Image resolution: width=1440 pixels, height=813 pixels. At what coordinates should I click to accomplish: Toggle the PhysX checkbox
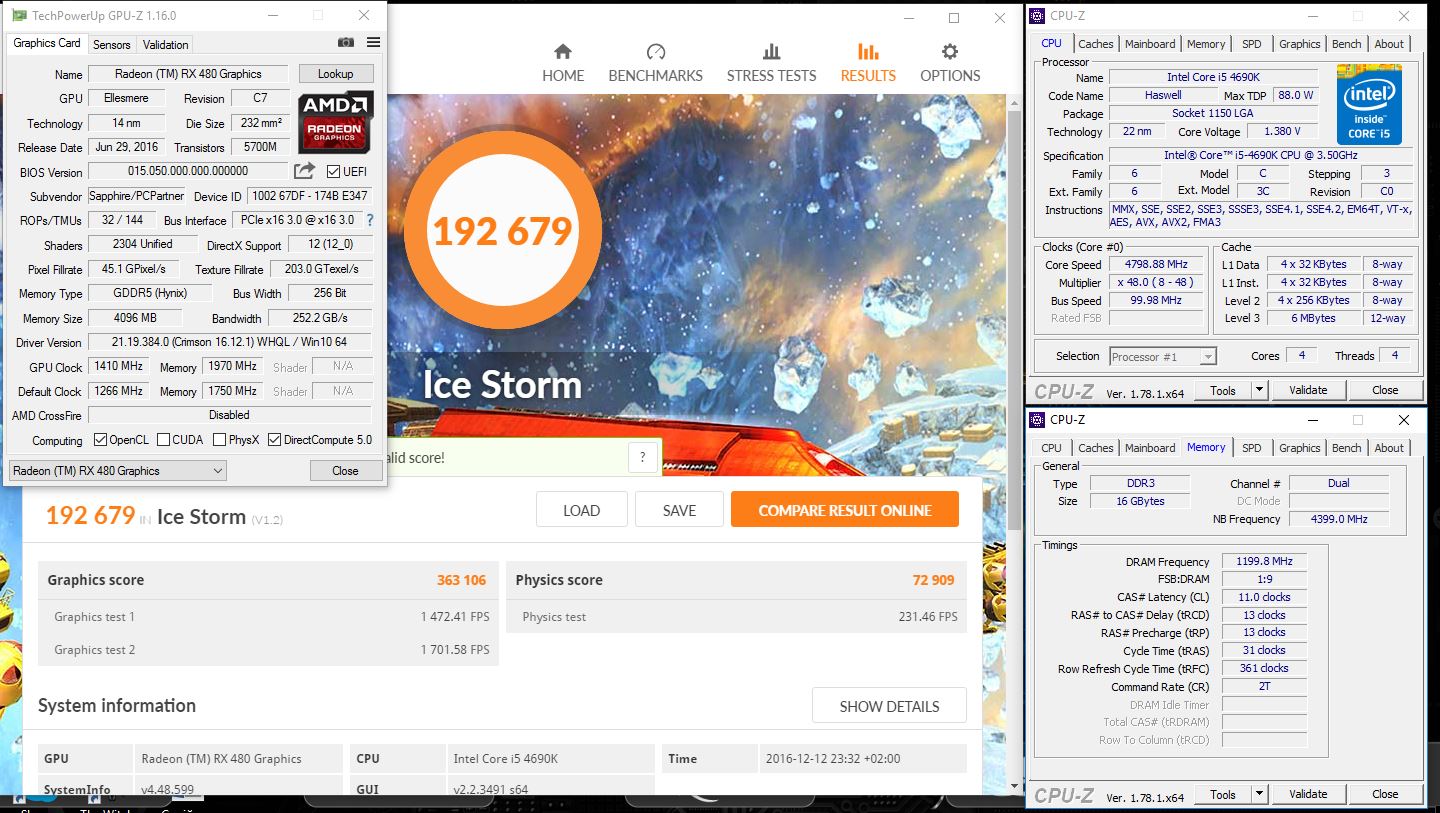tap(219, 440)
